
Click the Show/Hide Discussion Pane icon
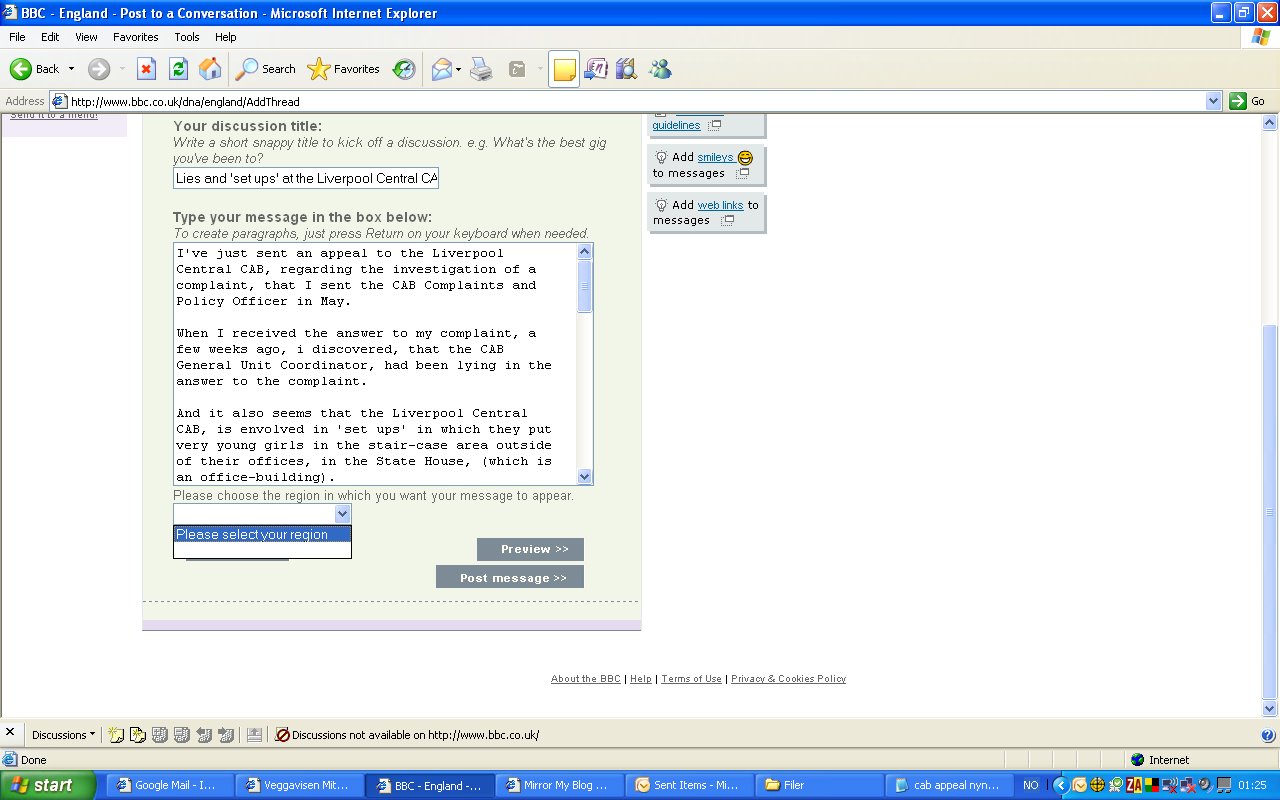click(x=254, y=734)
